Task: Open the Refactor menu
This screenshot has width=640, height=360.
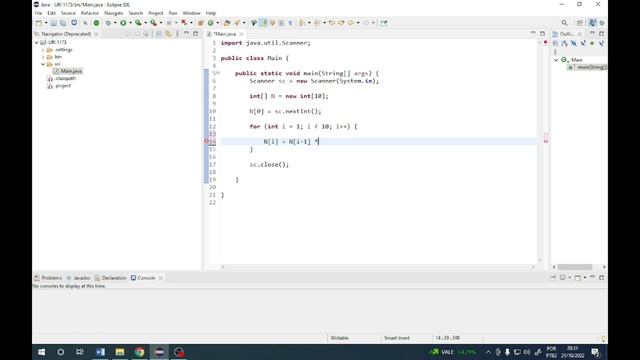Action: (x=90, y=13)
